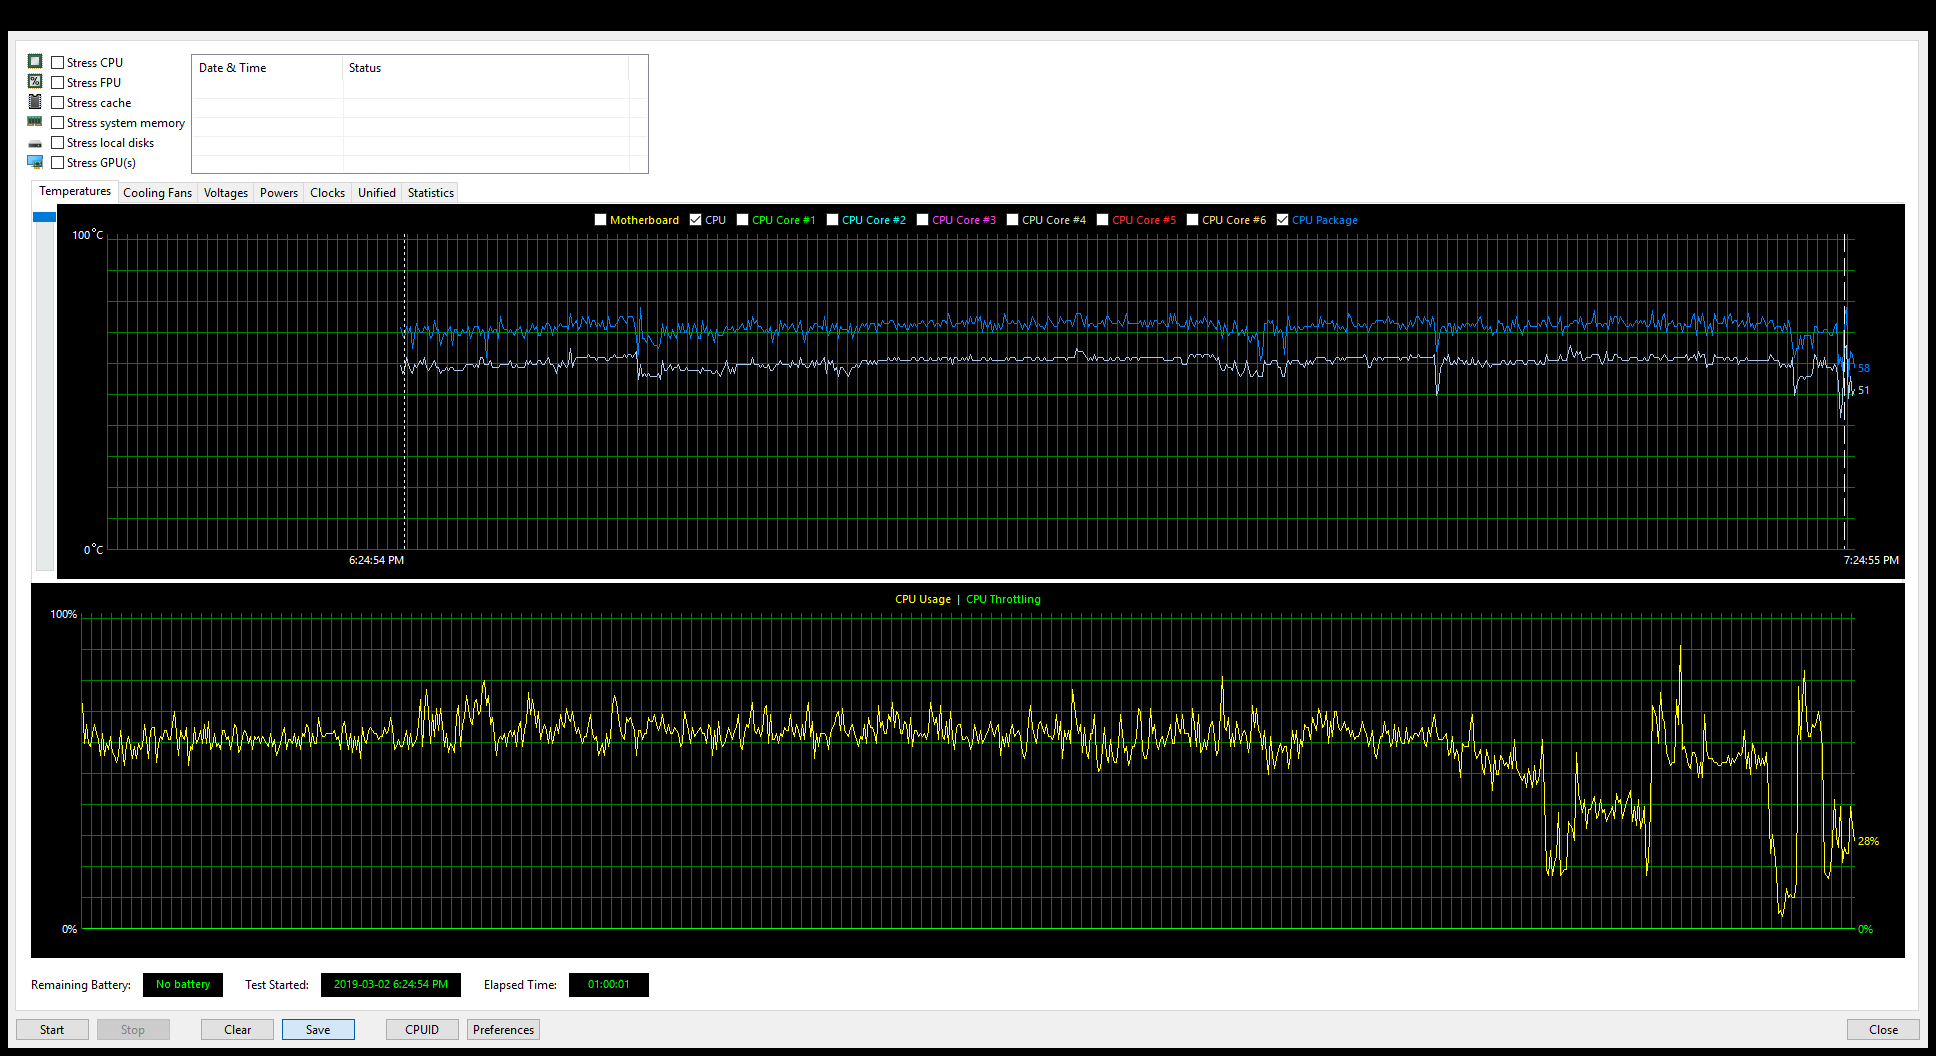The image size is (1936, 1056).
Task: Click the Stress cache icon
Action: (x=35, y=102)
